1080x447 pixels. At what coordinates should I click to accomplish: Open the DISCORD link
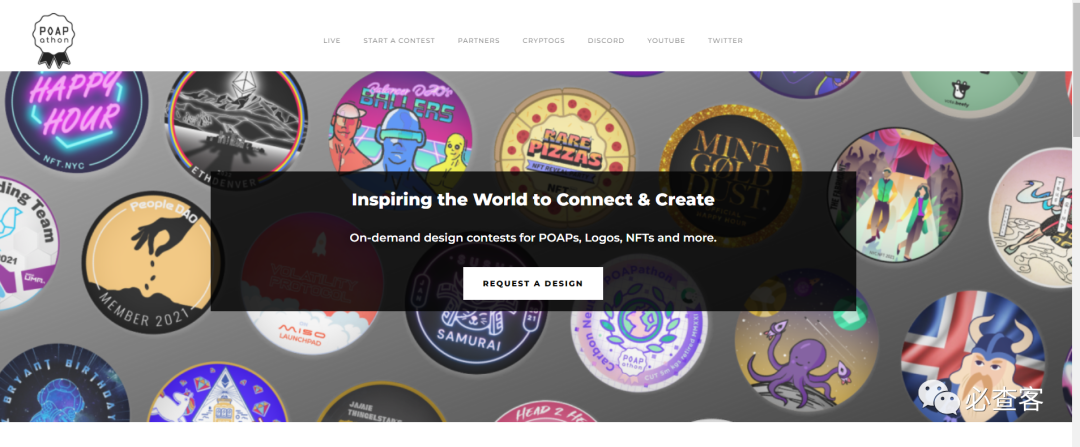(x=606, y=41)
